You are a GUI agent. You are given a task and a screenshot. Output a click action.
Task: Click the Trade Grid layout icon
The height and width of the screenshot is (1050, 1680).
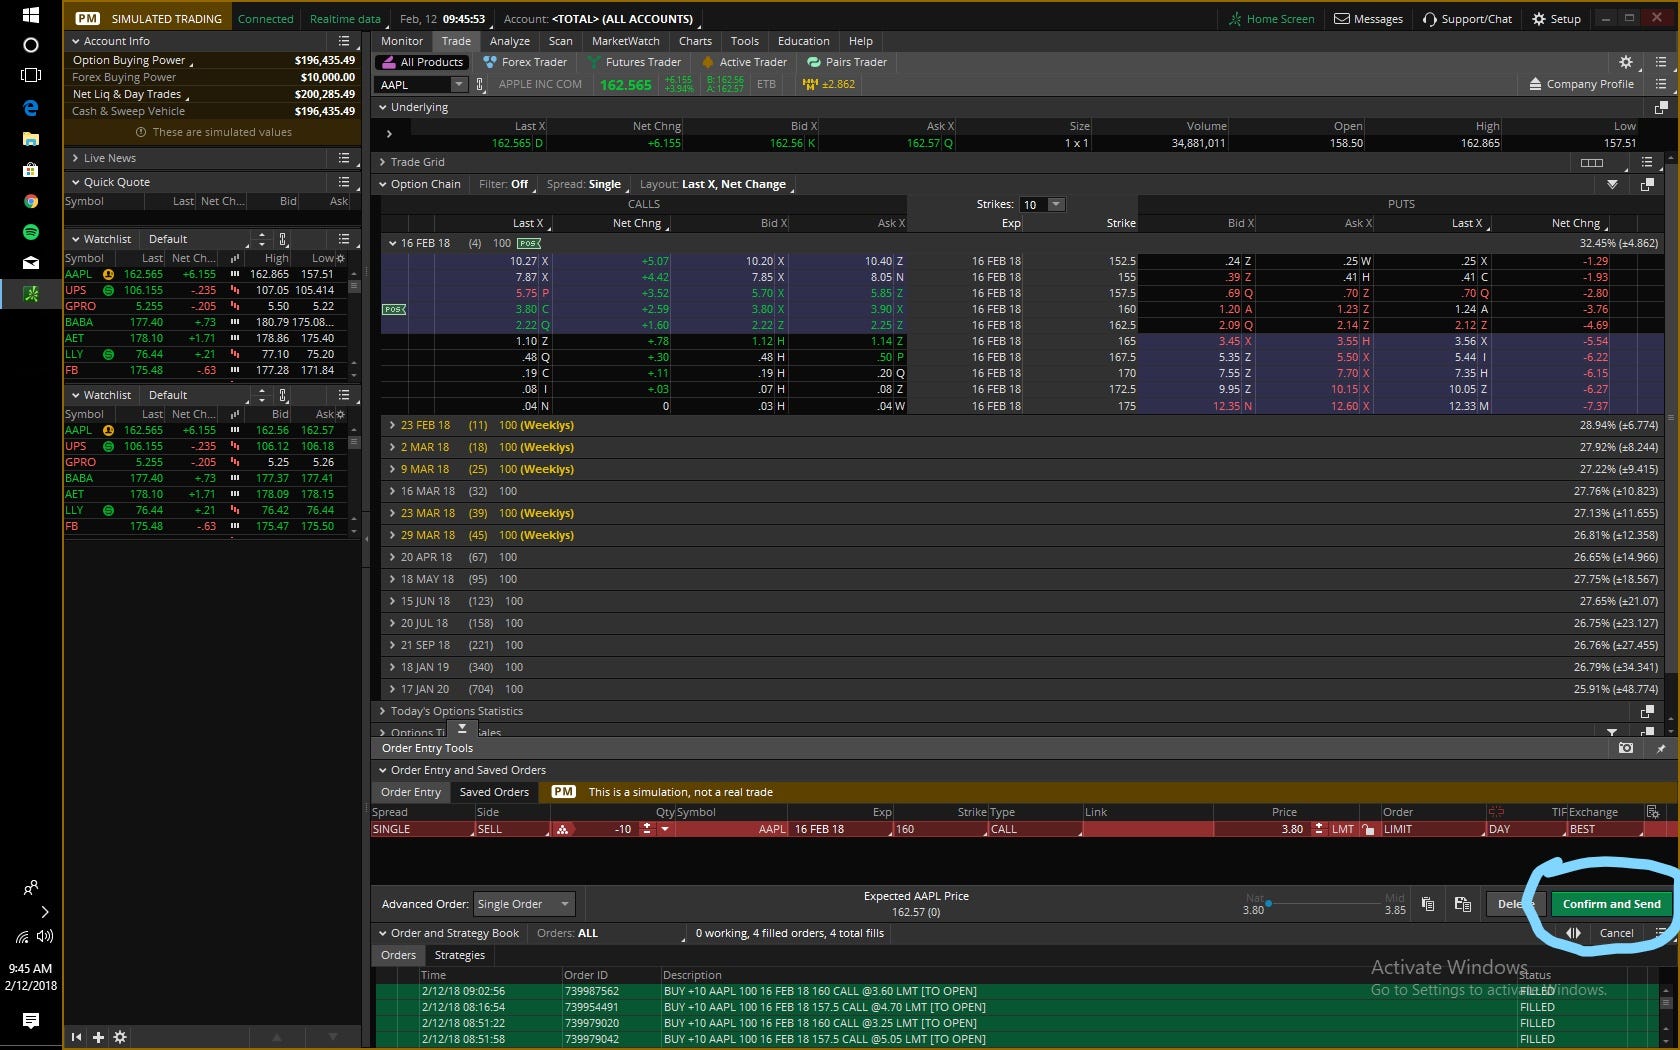pos(1592,162)
